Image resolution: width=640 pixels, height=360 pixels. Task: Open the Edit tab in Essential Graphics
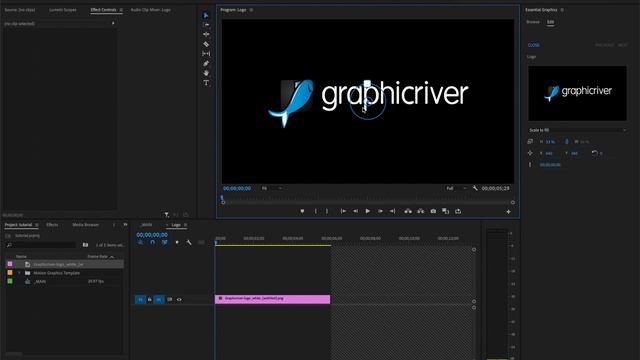[x=551, y=22]
